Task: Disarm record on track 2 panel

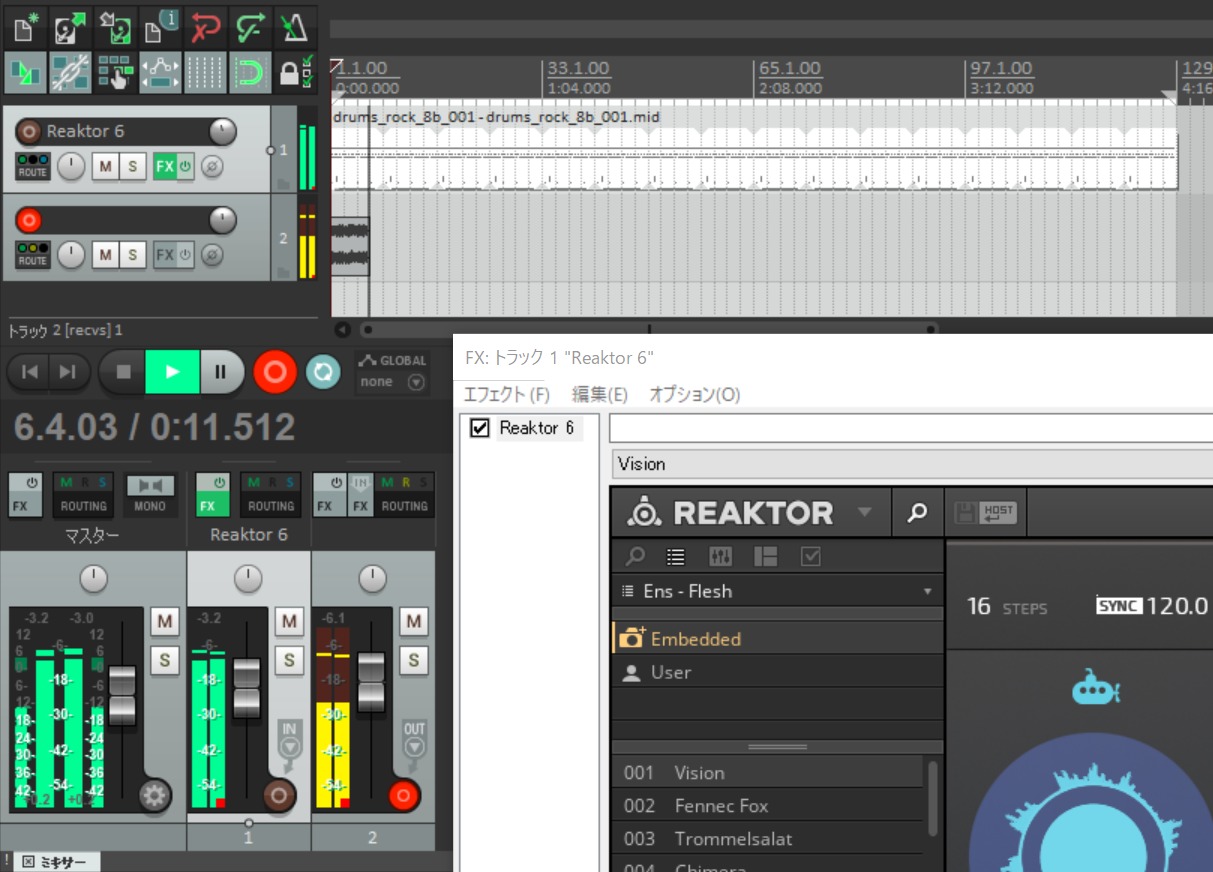Action: 30,220
